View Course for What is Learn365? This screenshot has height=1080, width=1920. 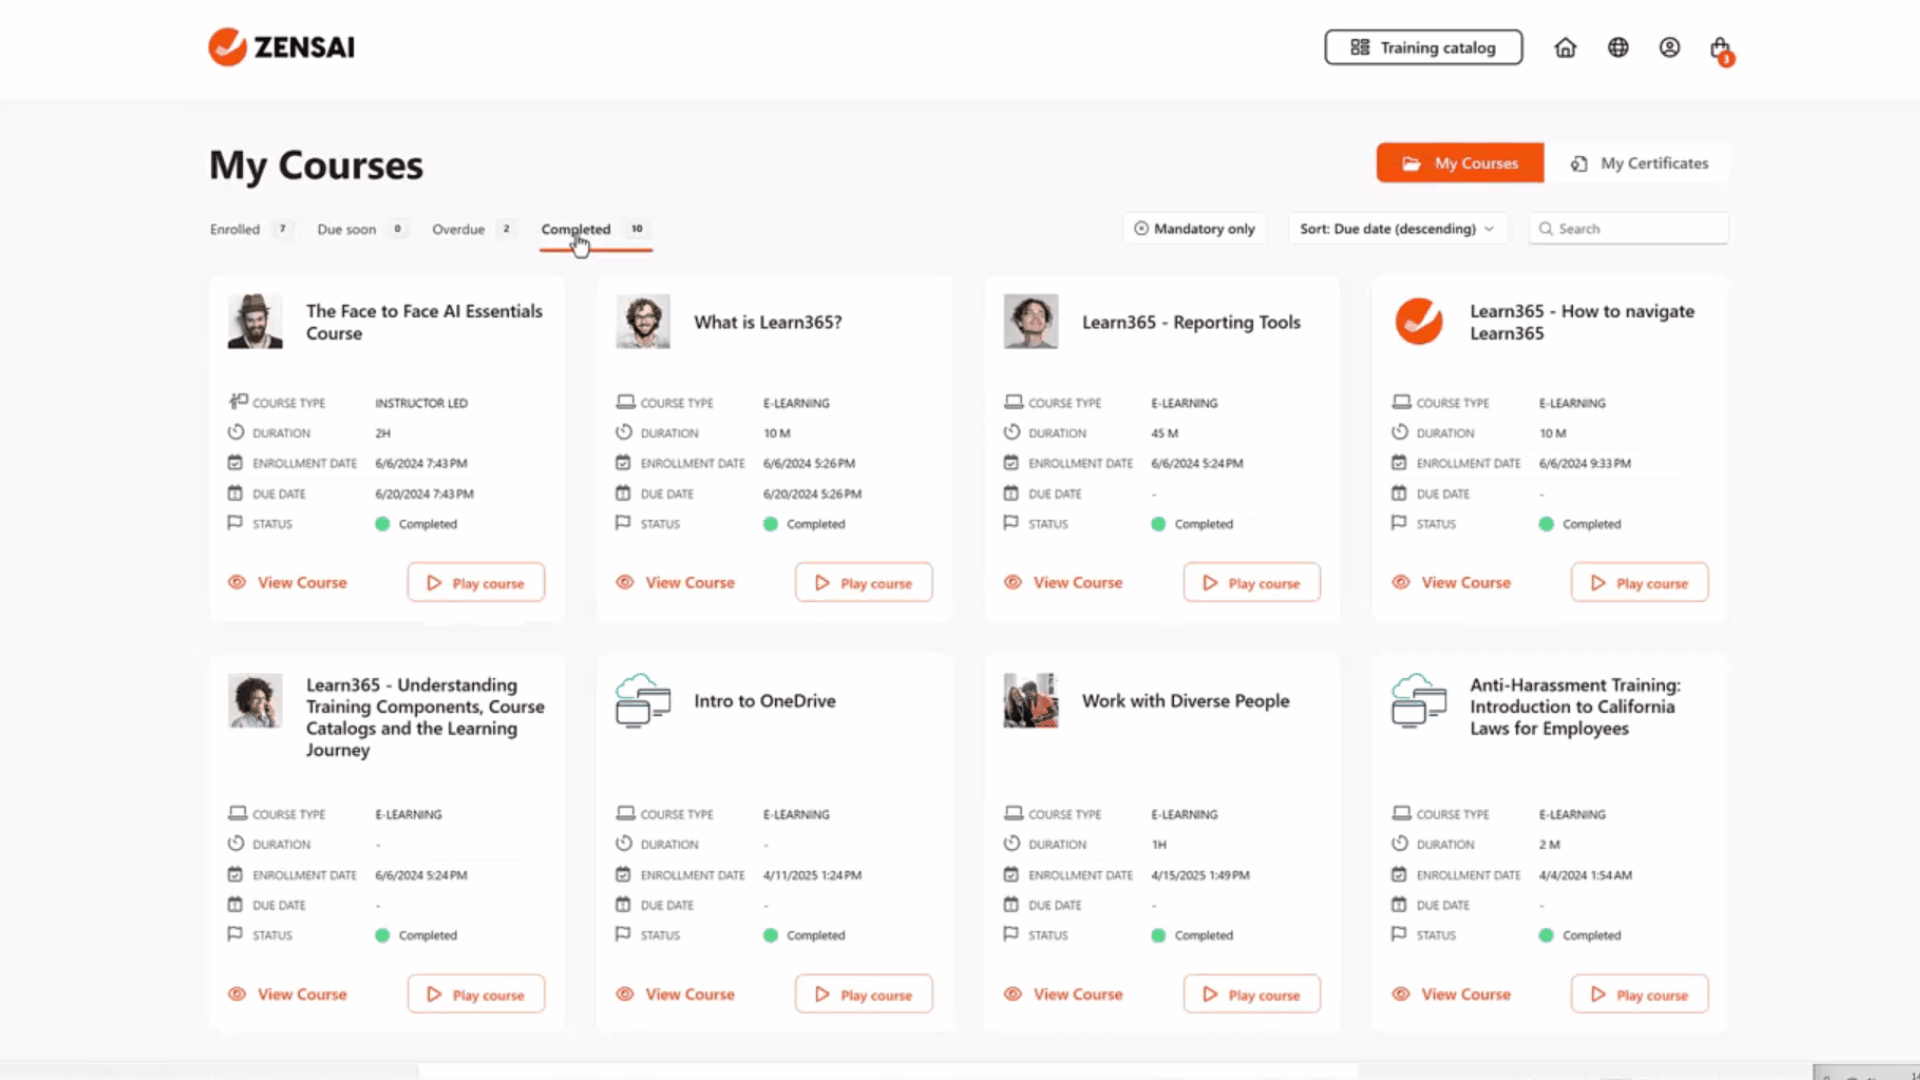[x=676, y=582]
